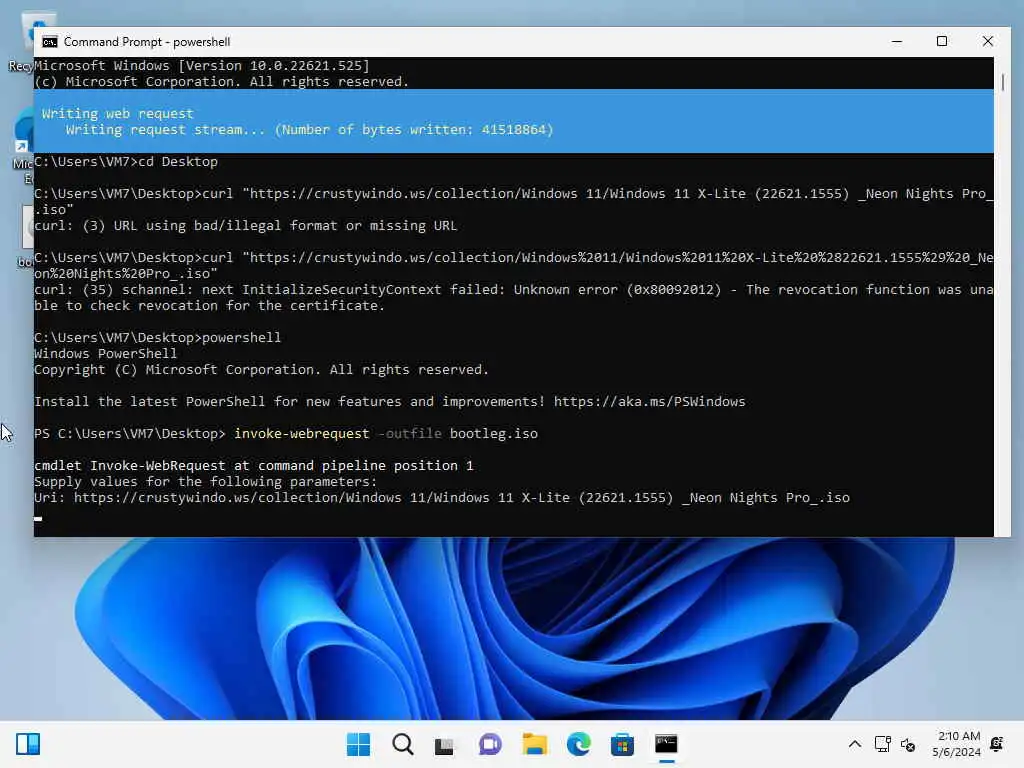Open Microsoft Store from the taskbar

coord(622,744)
